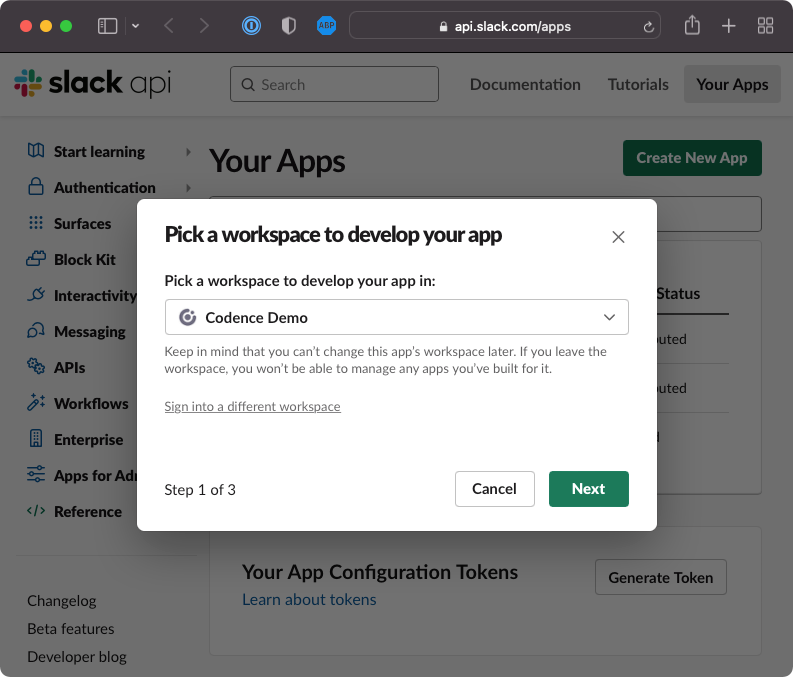793x677 pixels.
Task: Open the ABP ad blocker extension
Action: (326, 26)
